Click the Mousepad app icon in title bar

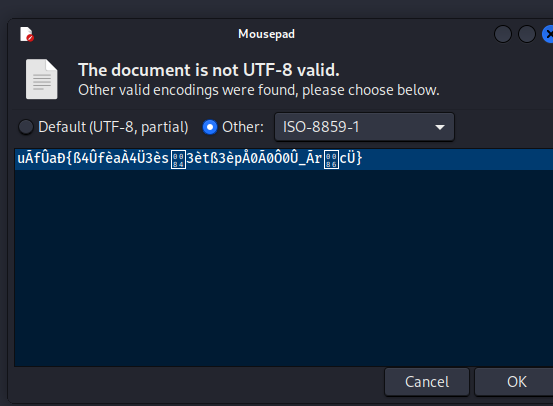[26, 34]
